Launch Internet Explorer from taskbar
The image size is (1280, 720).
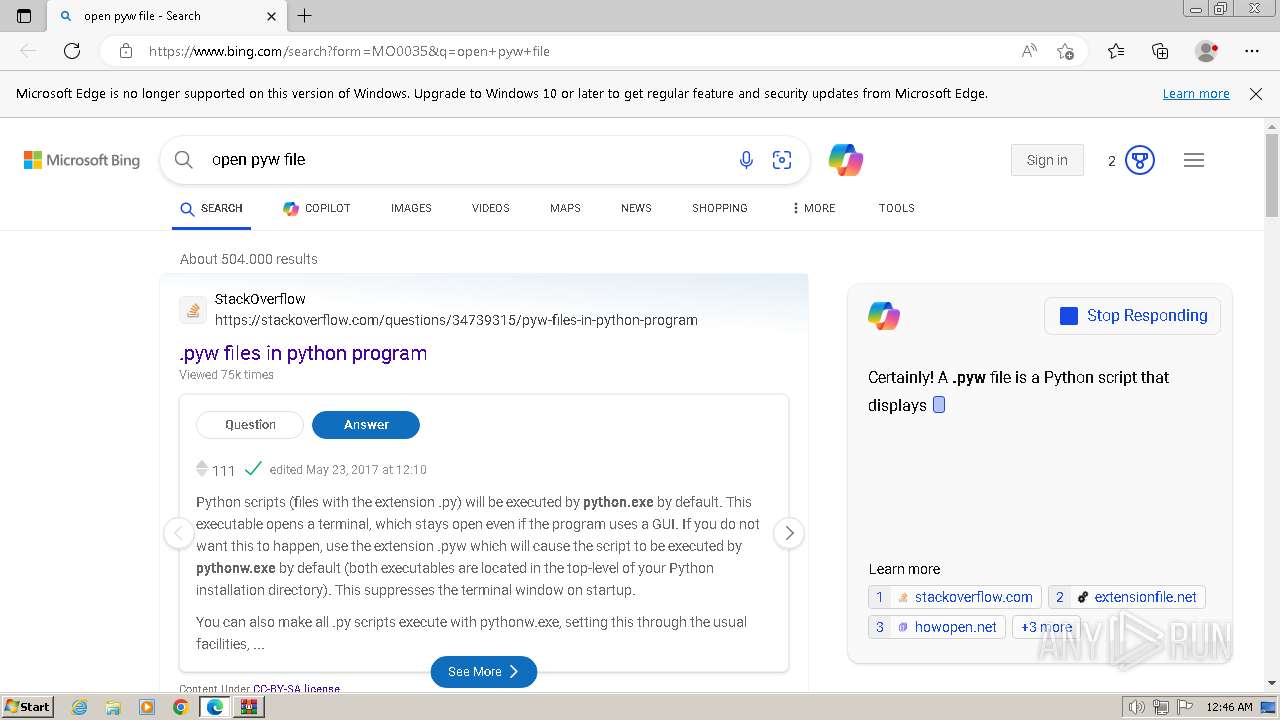[x=79, y=707]
